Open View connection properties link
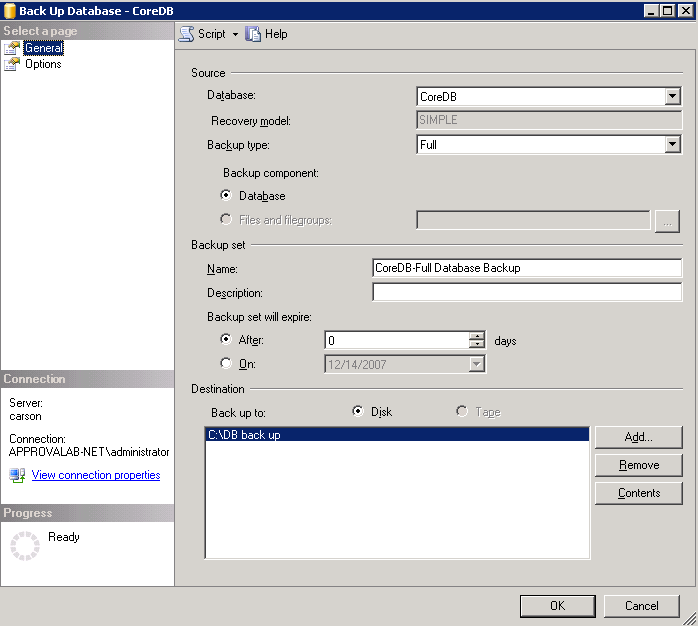Image resolution: width=698 pixels, height=626 pixels. (x=96, y=475)
